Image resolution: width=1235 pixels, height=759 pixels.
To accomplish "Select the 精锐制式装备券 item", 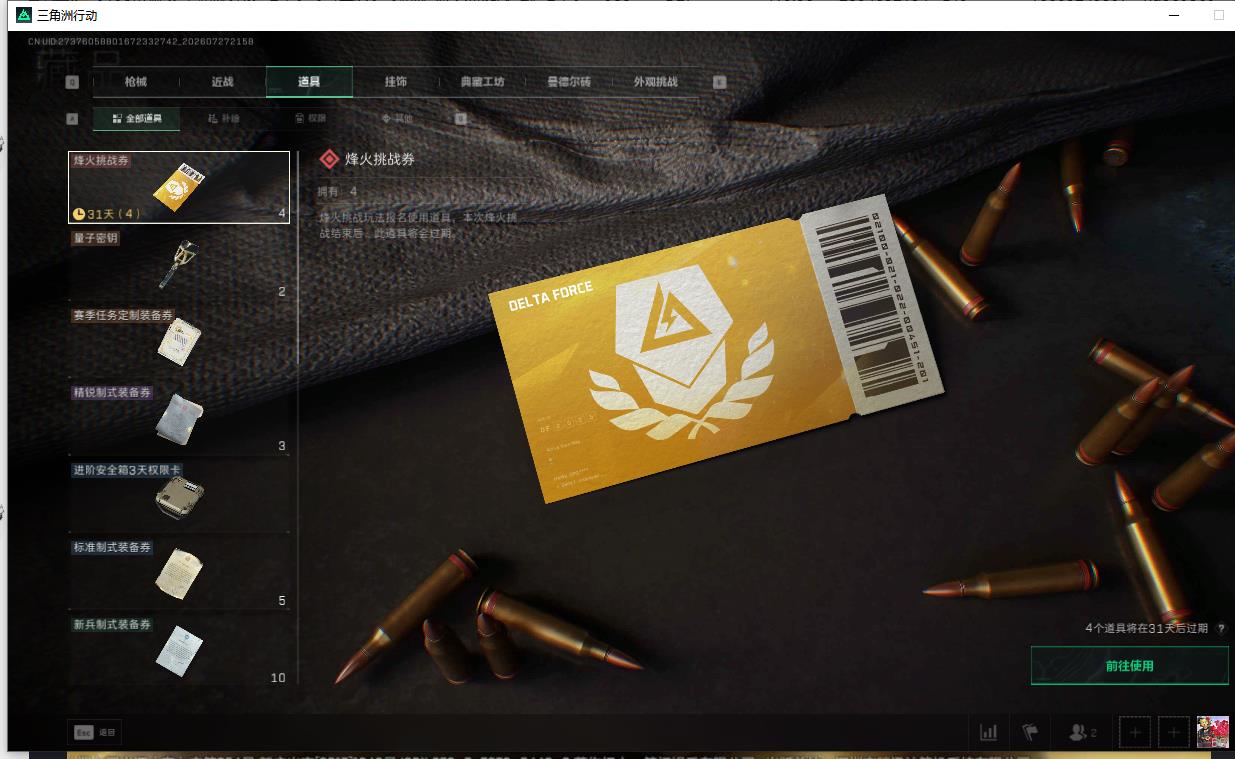I will coord(179,419).
